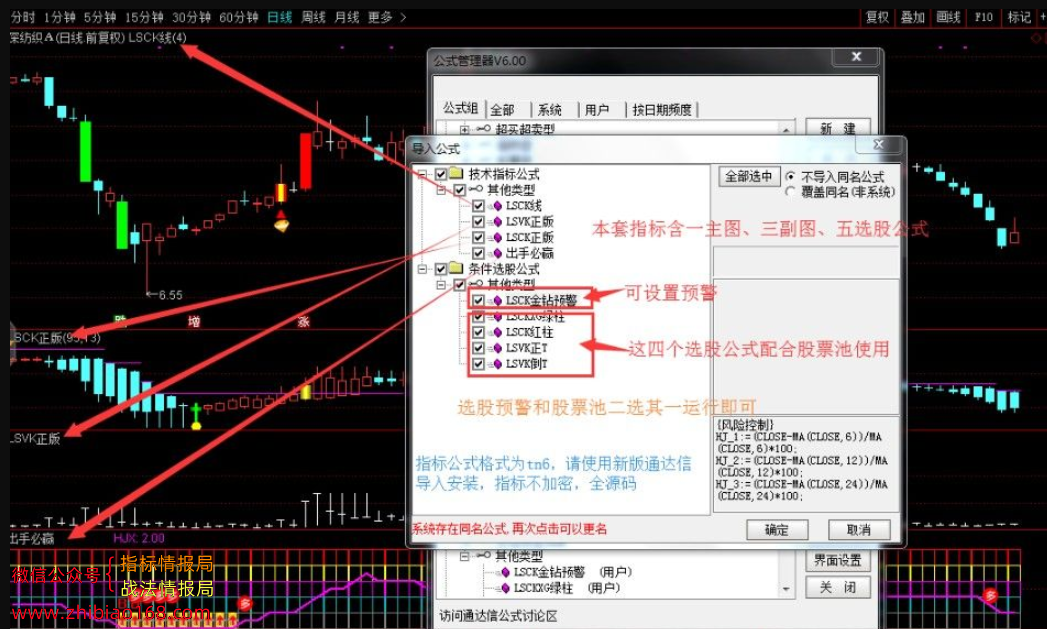Select the 不导入同名公式 radio option
The width and height of the screenshot is (1047, 629).
tap(791, 177)
